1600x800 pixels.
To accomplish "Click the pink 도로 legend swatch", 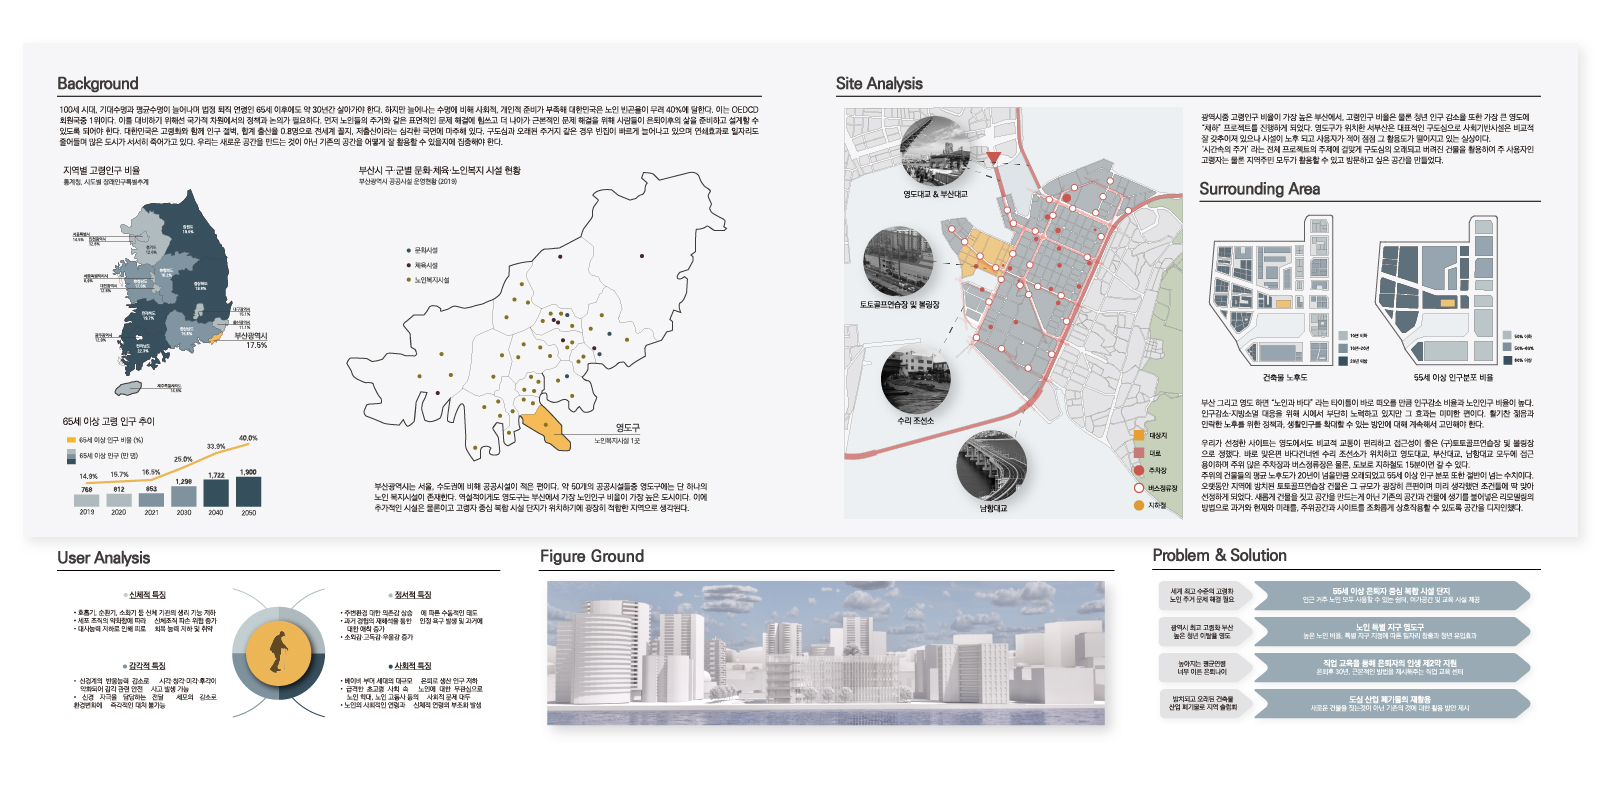I will (1138, 453).
